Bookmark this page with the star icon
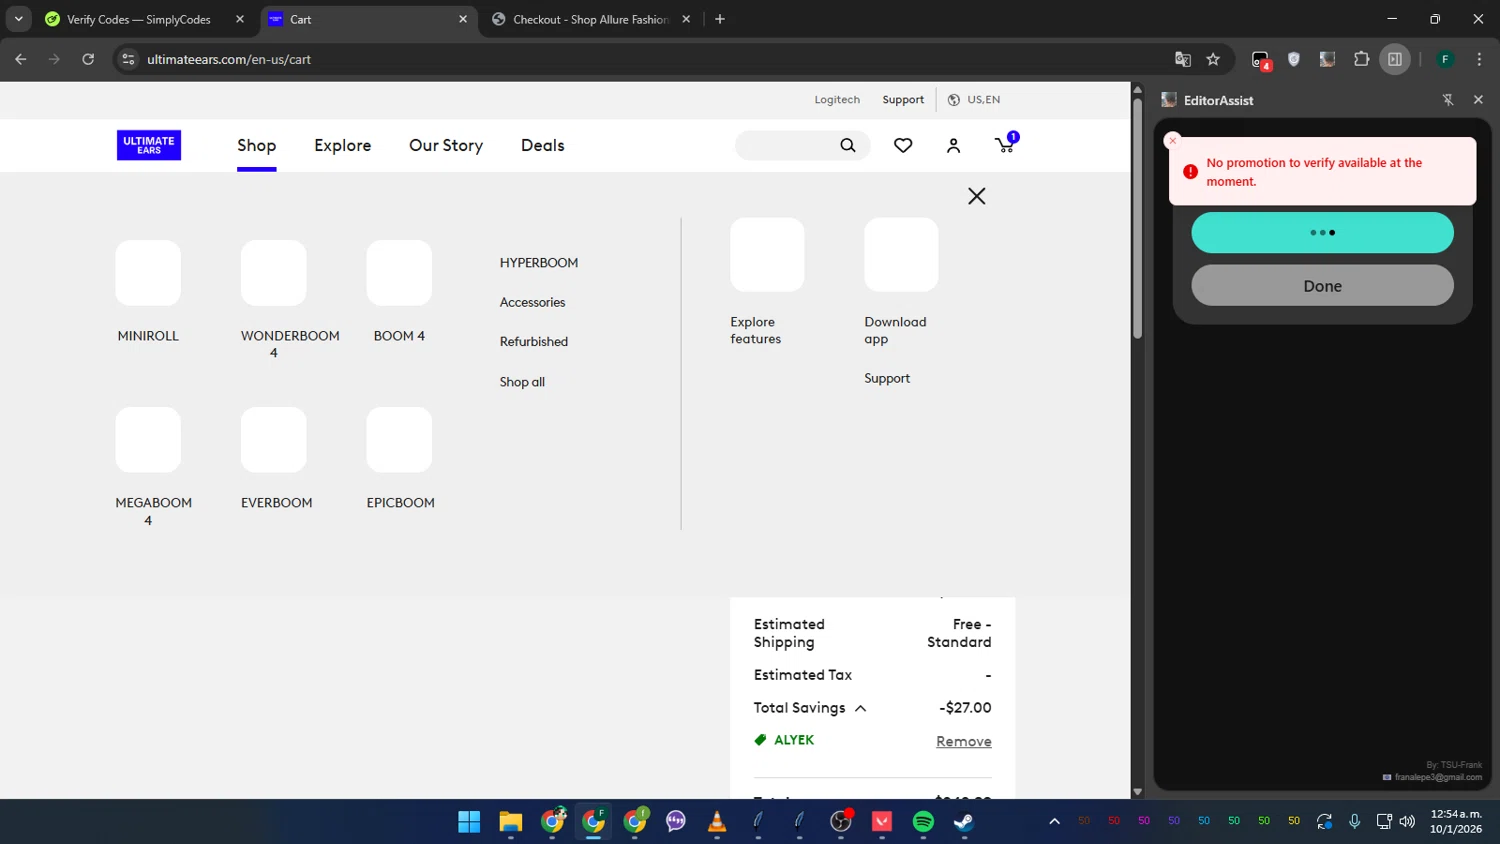1500x844 pixels. 1213,59
